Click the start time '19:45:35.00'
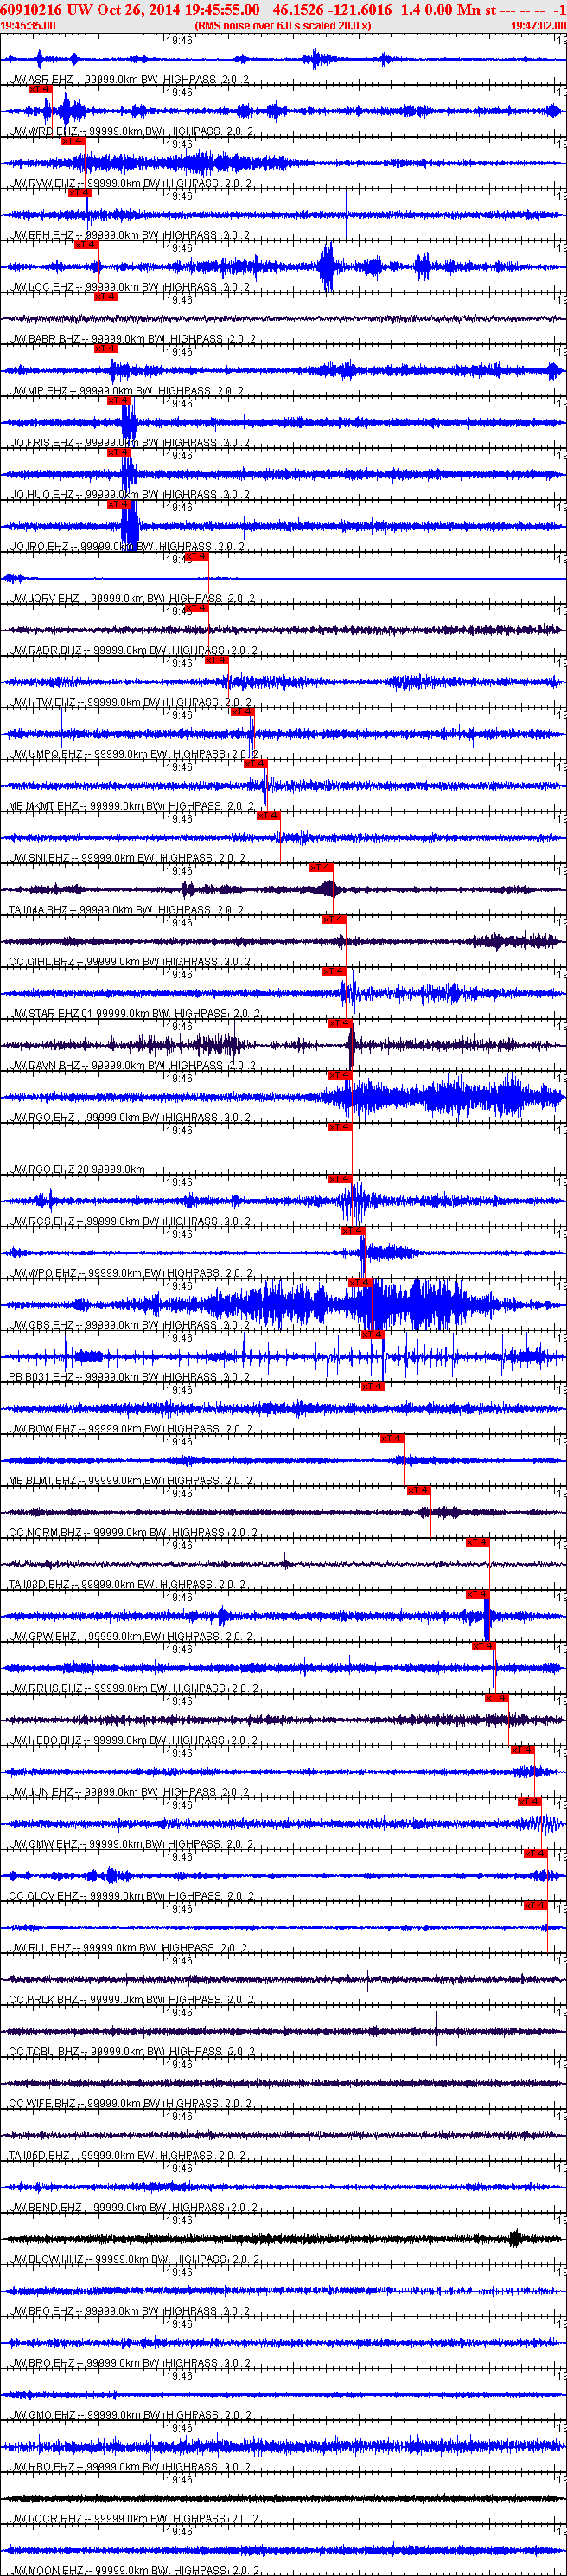 click(28, 26)
